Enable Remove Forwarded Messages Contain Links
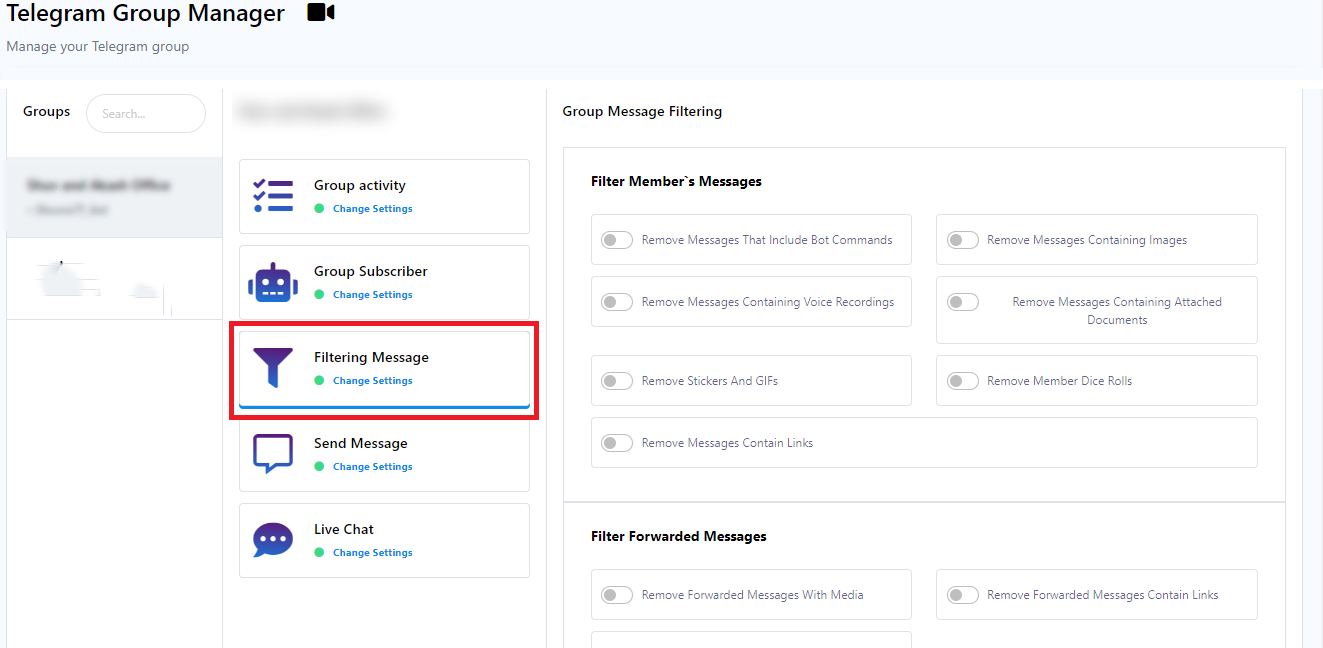 click(963, 595)
